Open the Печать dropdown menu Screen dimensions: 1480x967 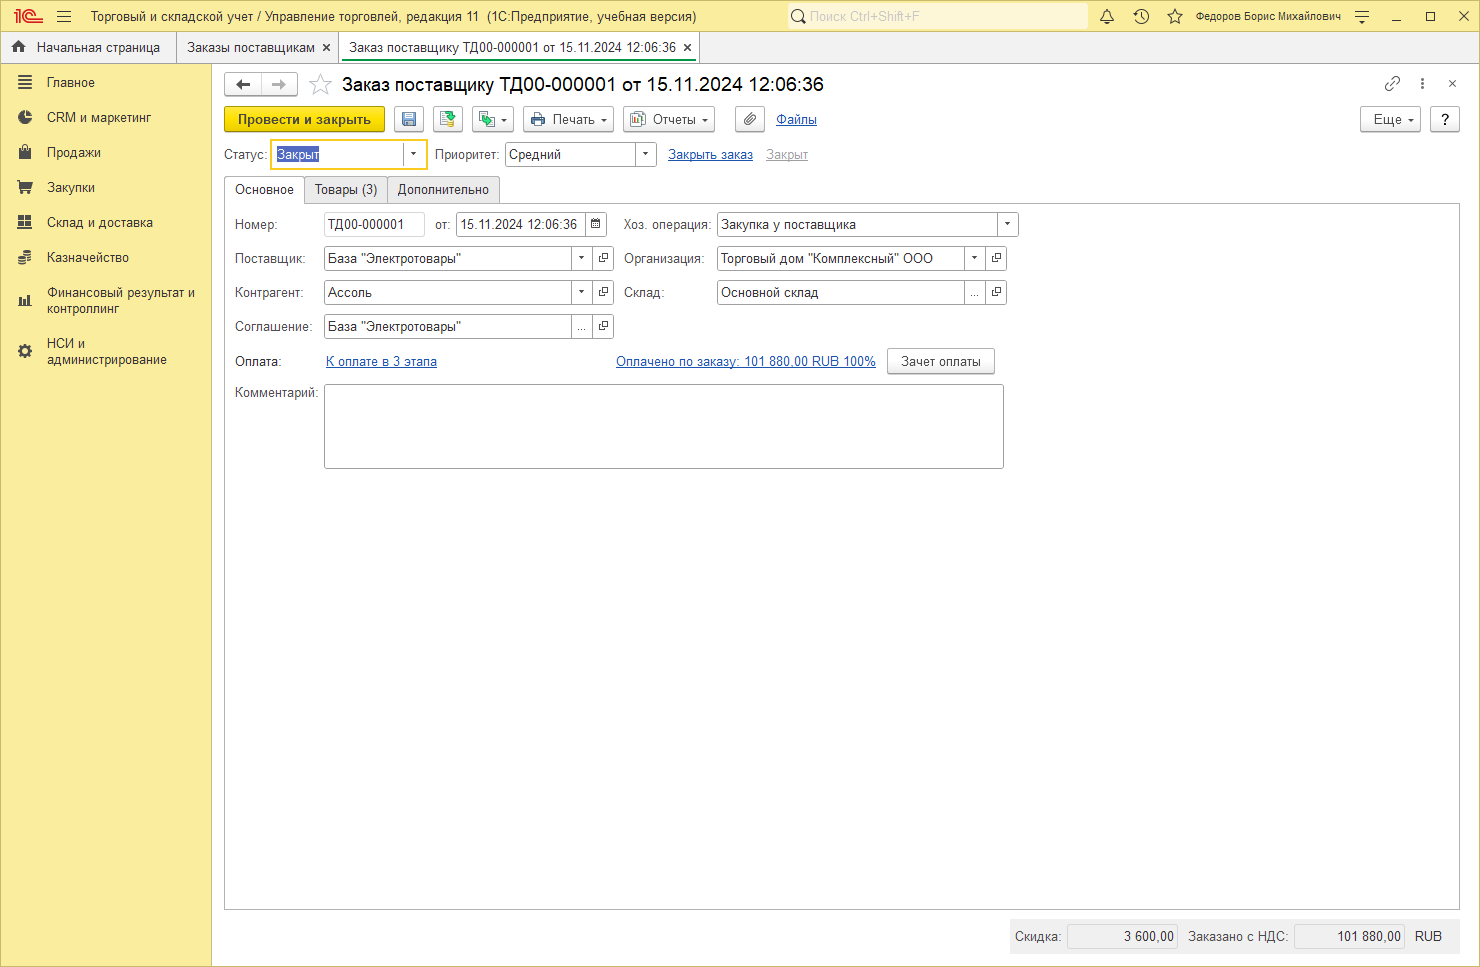[x=568, y=119]
